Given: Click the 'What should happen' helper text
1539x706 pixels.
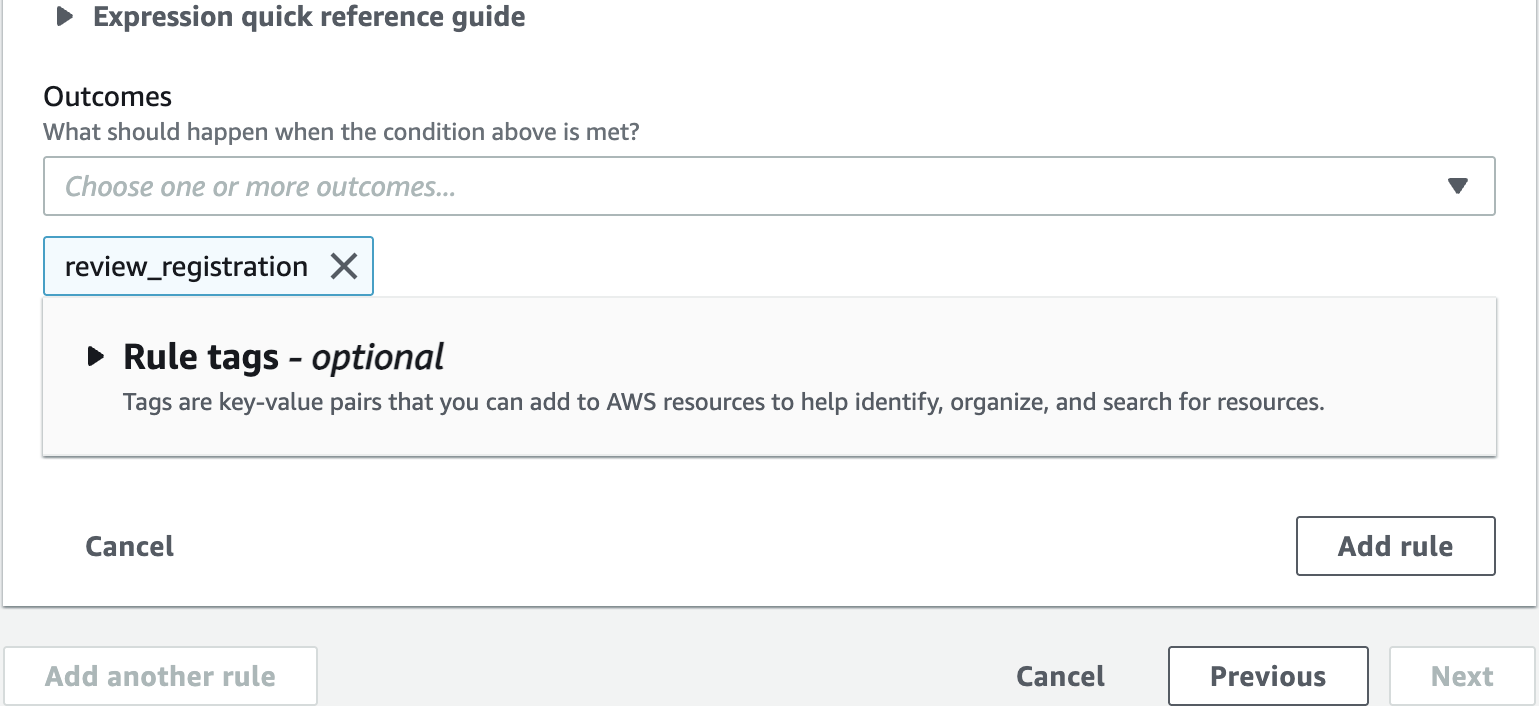Looking at the screenshot, I should tap(341, 131).
